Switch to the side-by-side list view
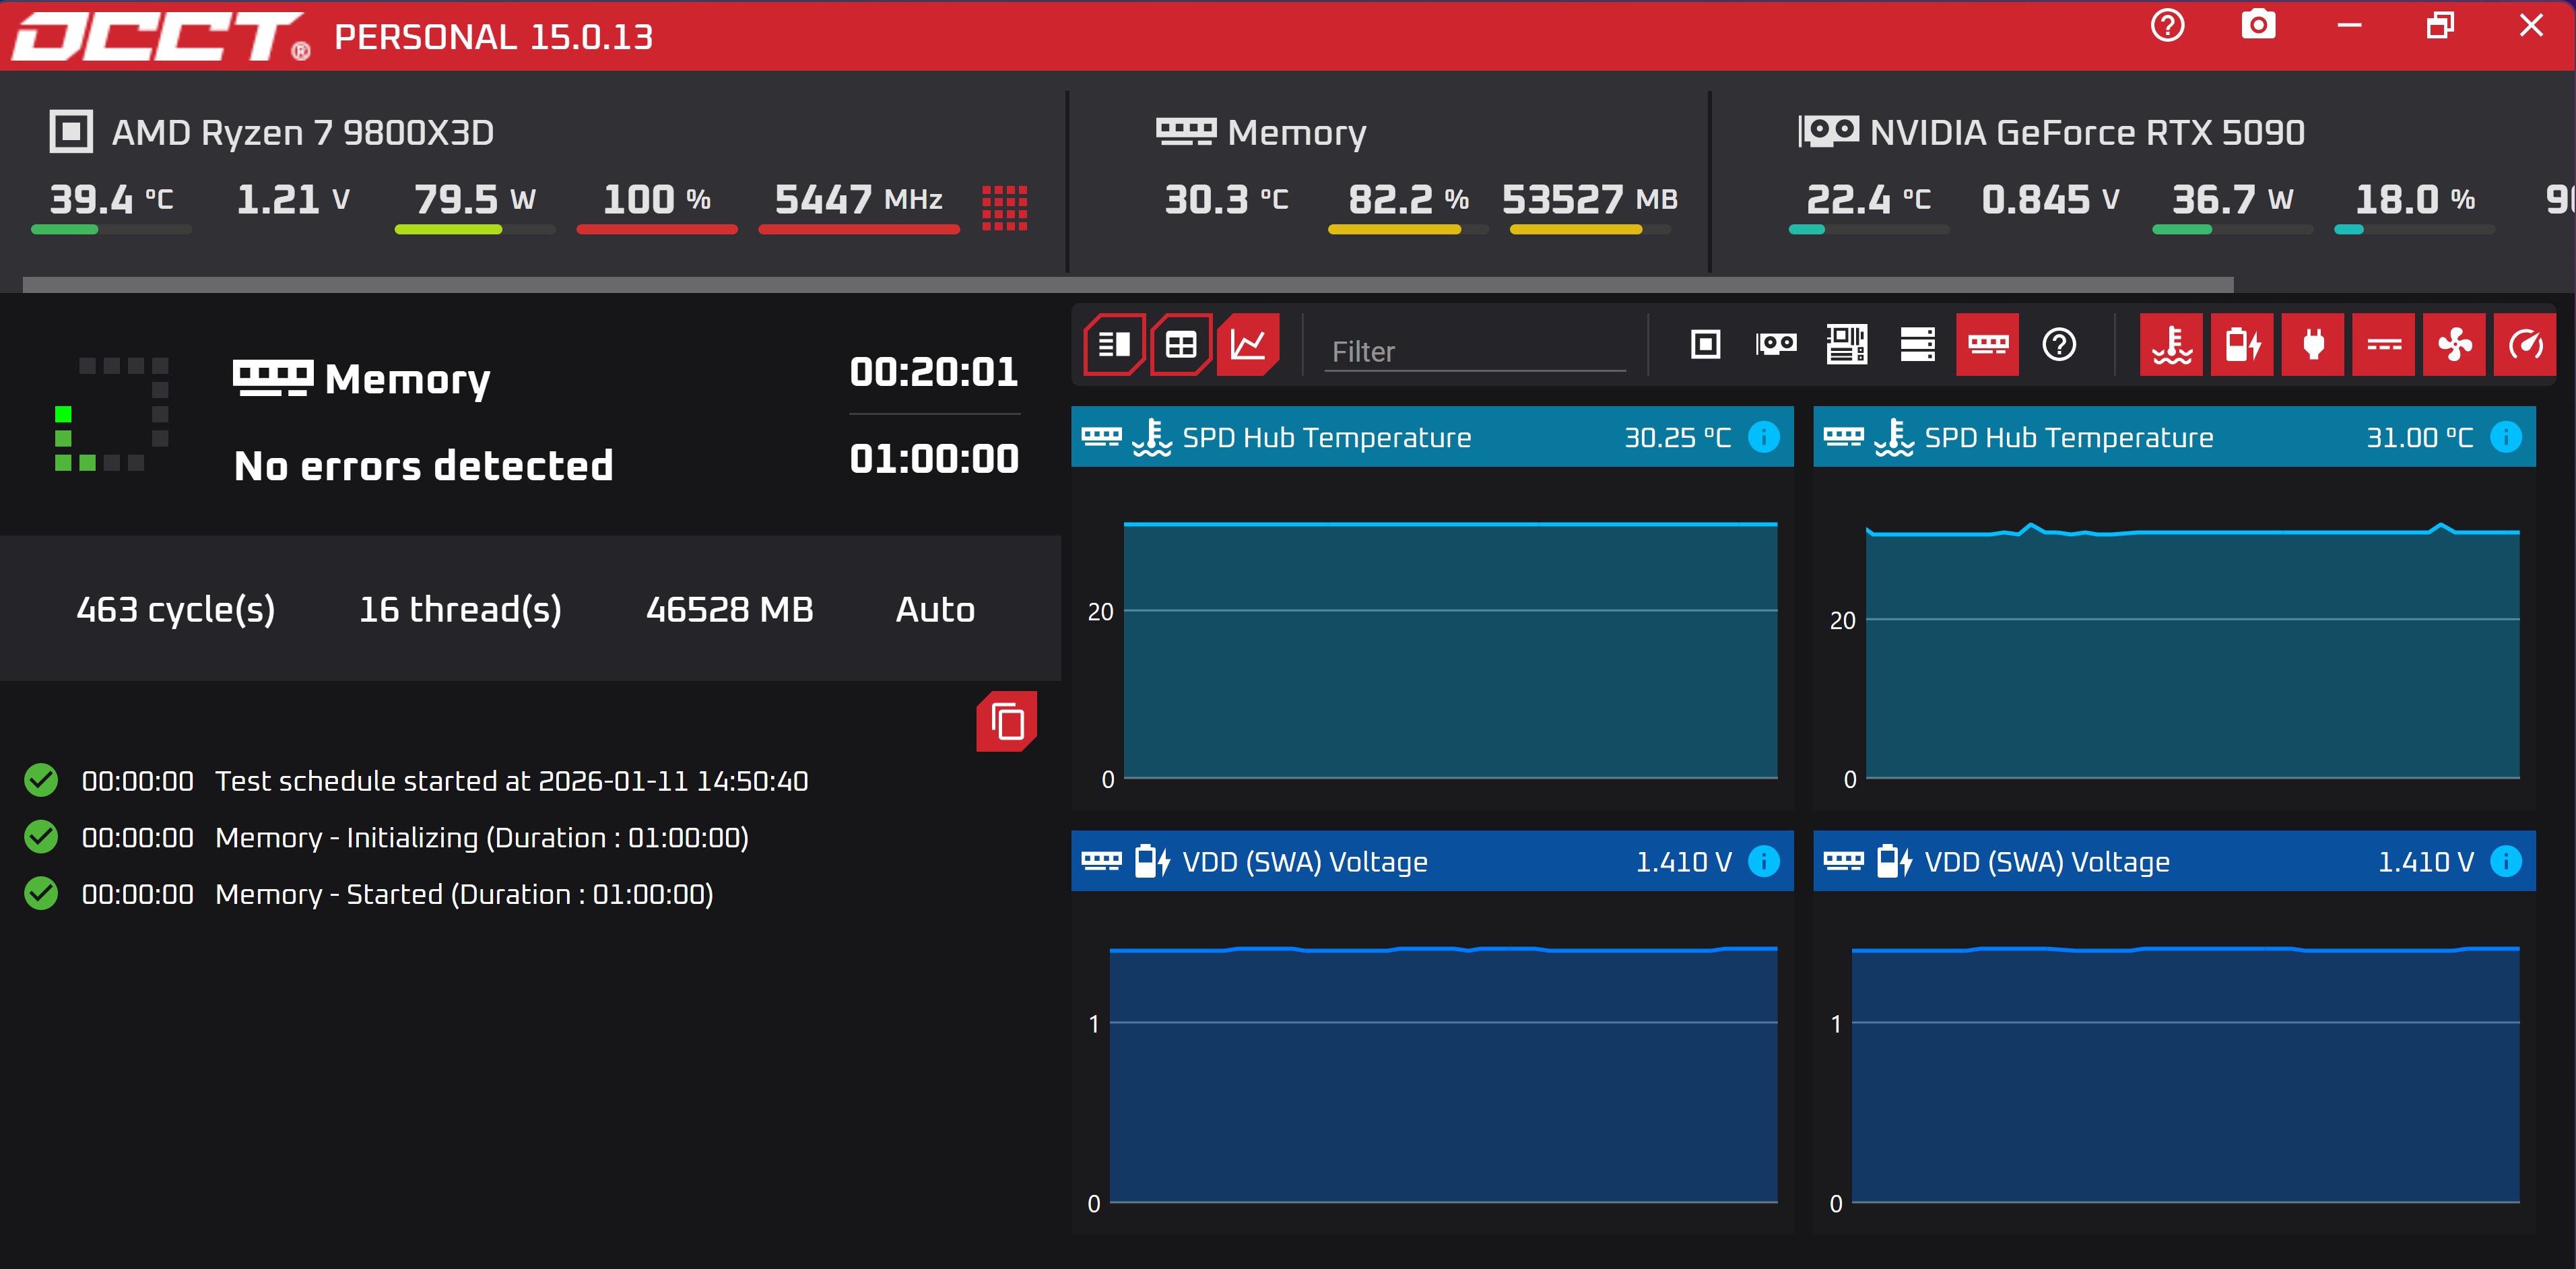This screenshot has width=2576, height=1269. 1114,345
